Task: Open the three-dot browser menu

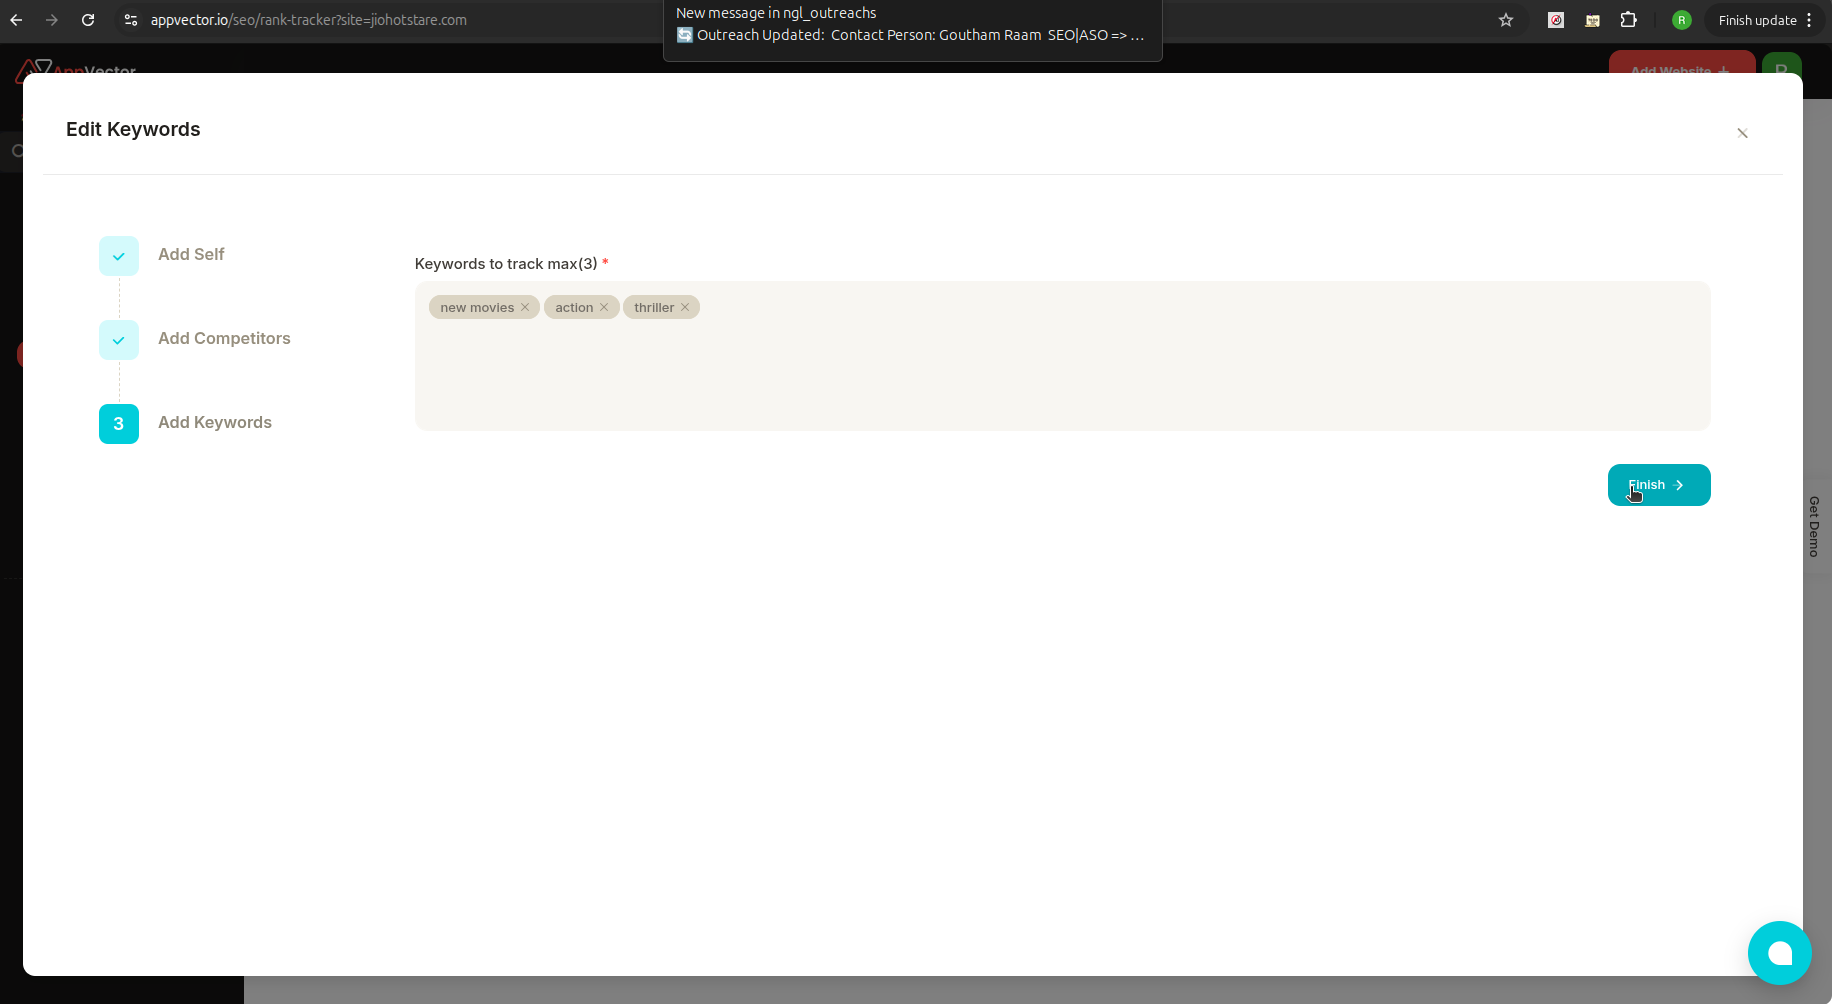Action: [x=1812, y=20]
